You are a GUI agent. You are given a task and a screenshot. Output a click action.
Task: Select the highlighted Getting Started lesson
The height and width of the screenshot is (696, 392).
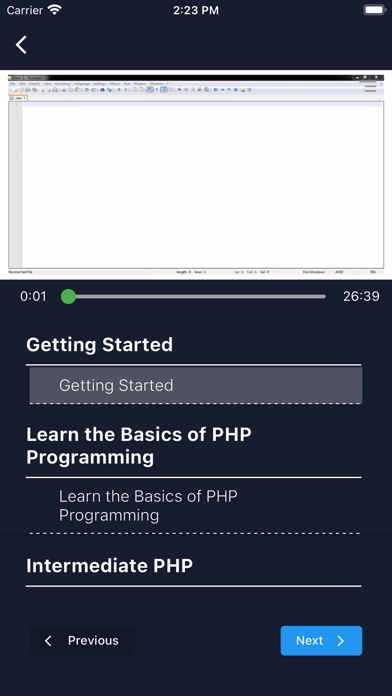pos(196,385)
